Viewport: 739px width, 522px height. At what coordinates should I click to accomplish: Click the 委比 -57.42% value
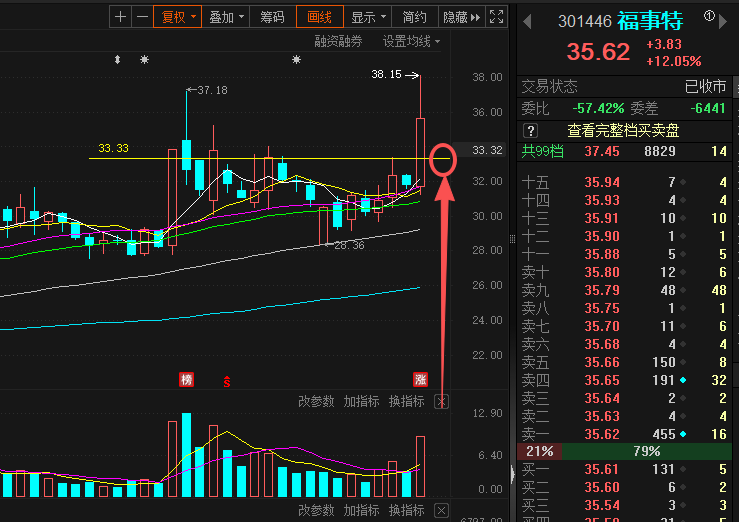(598, 108)
